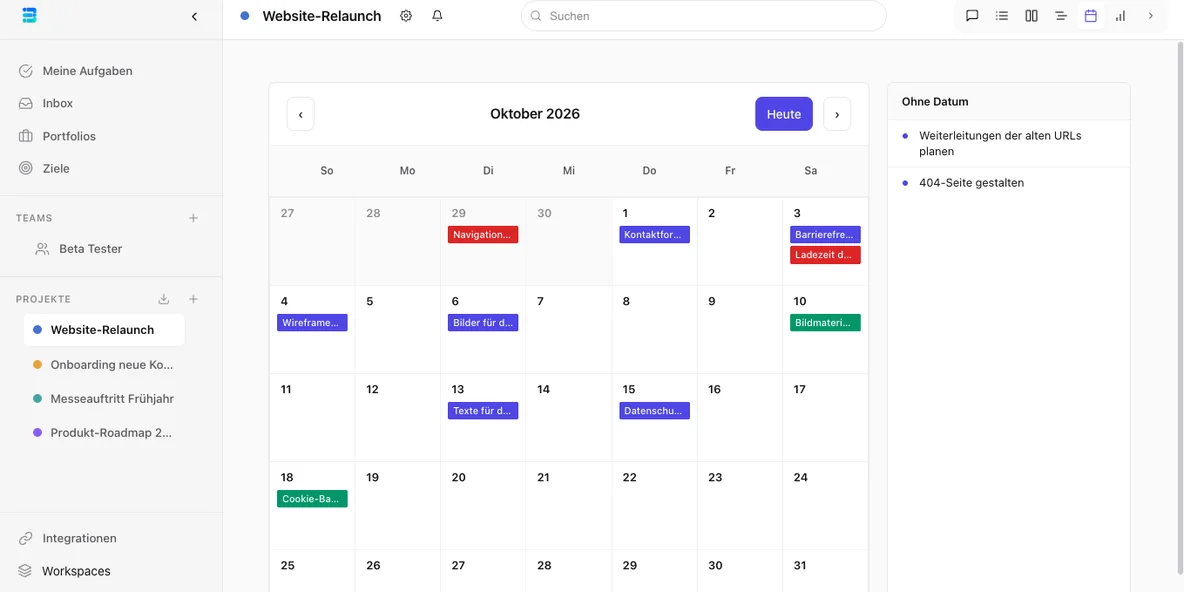Select the Website-Relaunch project in sidebar
The image size is (1184, 592).
tap(104, 330)
